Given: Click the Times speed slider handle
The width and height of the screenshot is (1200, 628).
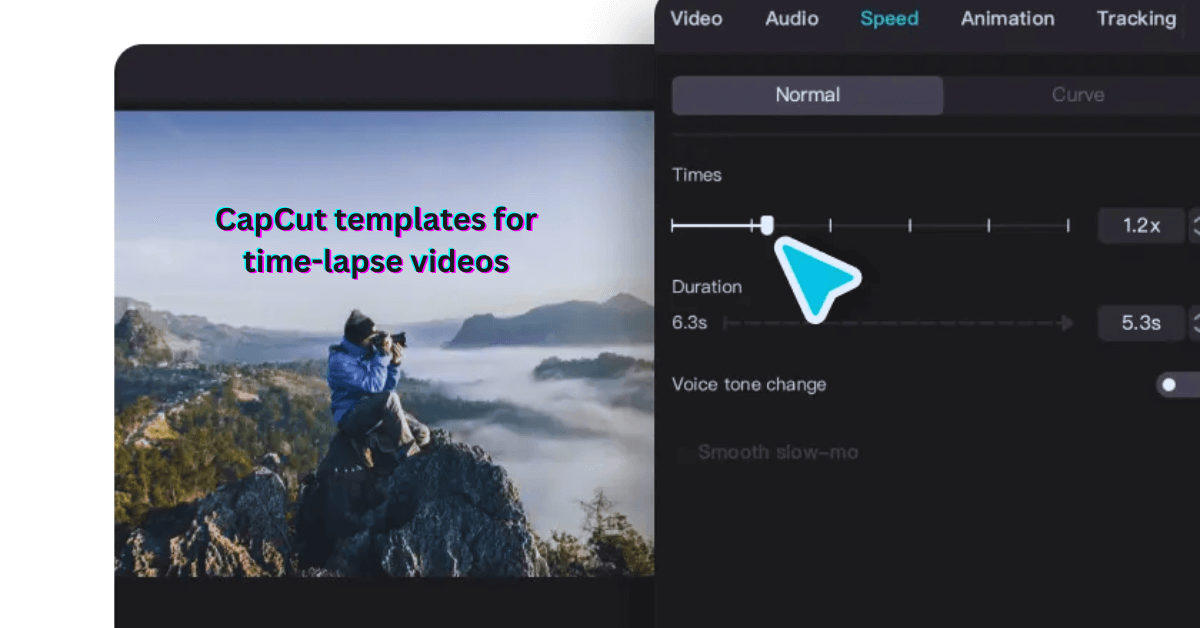Looking at the screenshot, I should point(767,225).
